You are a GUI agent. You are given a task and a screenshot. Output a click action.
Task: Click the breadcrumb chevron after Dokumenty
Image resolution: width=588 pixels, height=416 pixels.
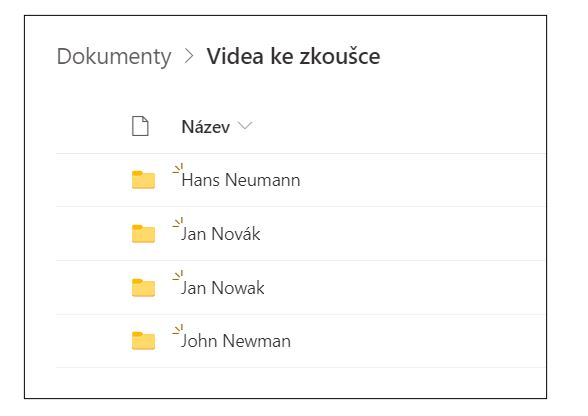(189, 56)
